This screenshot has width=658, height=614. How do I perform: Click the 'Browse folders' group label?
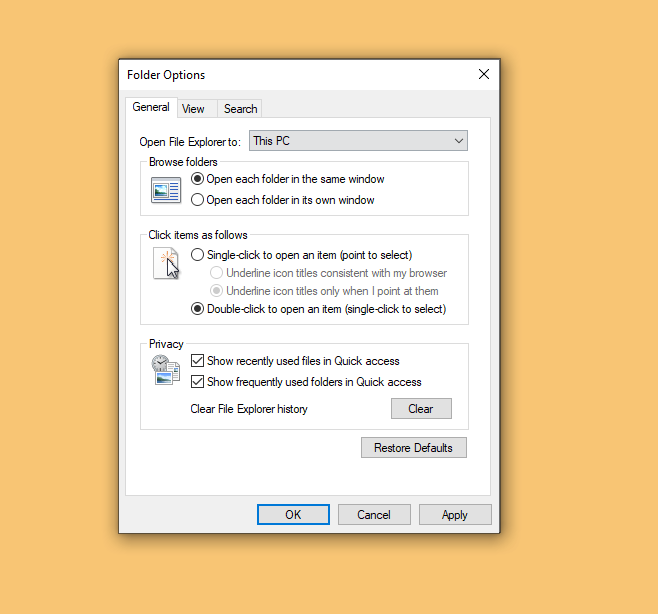click(183, 162)
